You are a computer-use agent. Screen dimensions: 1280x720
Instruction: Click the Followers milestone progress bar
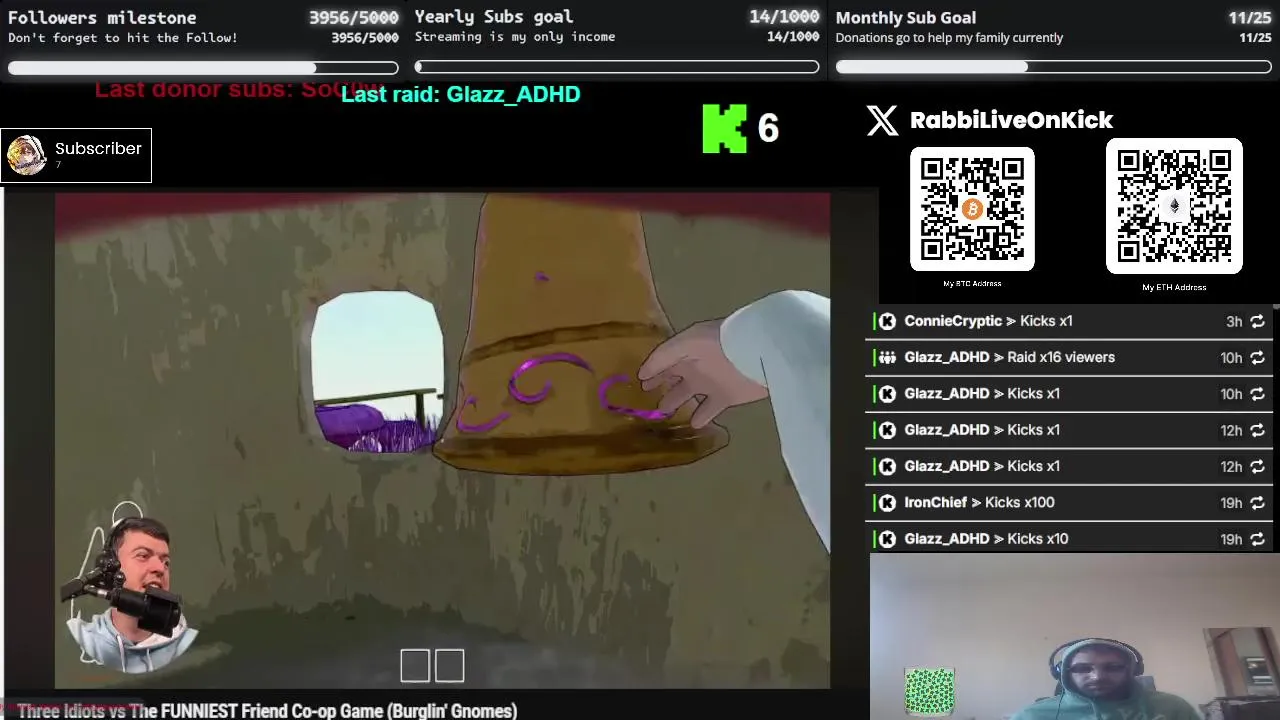click(203, 68)
